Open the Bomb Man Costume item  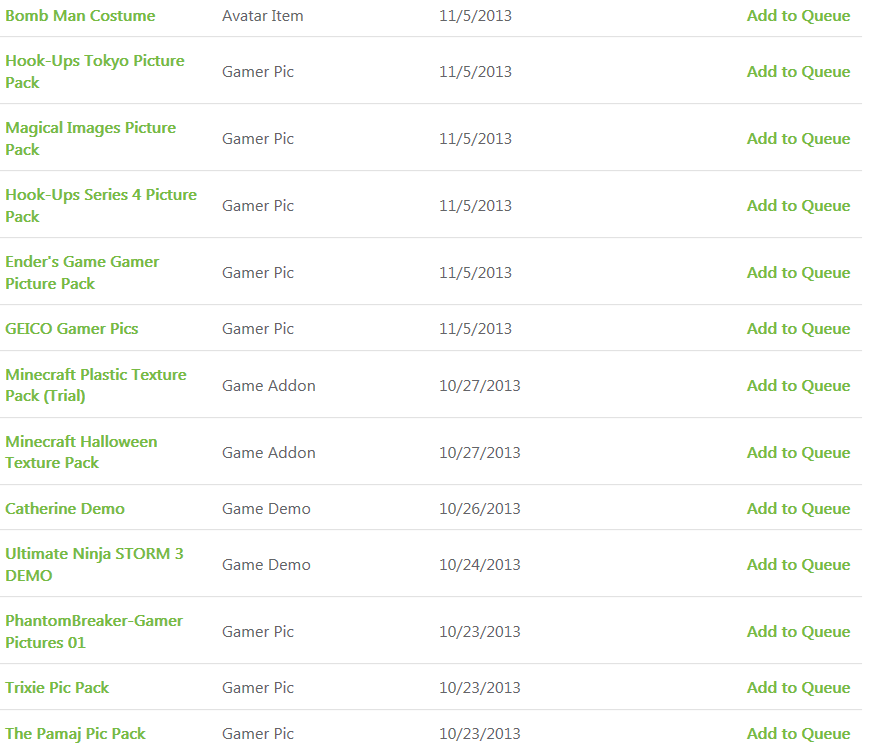pyautogui.click(x=80, y=16)
